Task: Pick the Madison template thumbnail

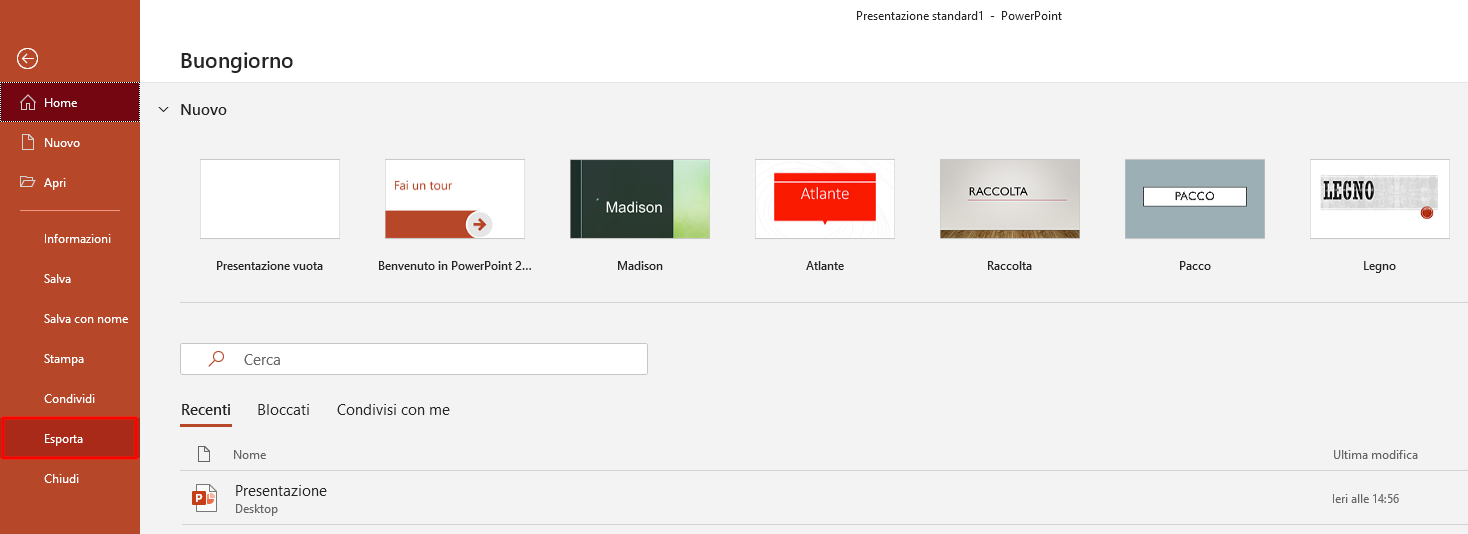Action: (x=640, y=199)
